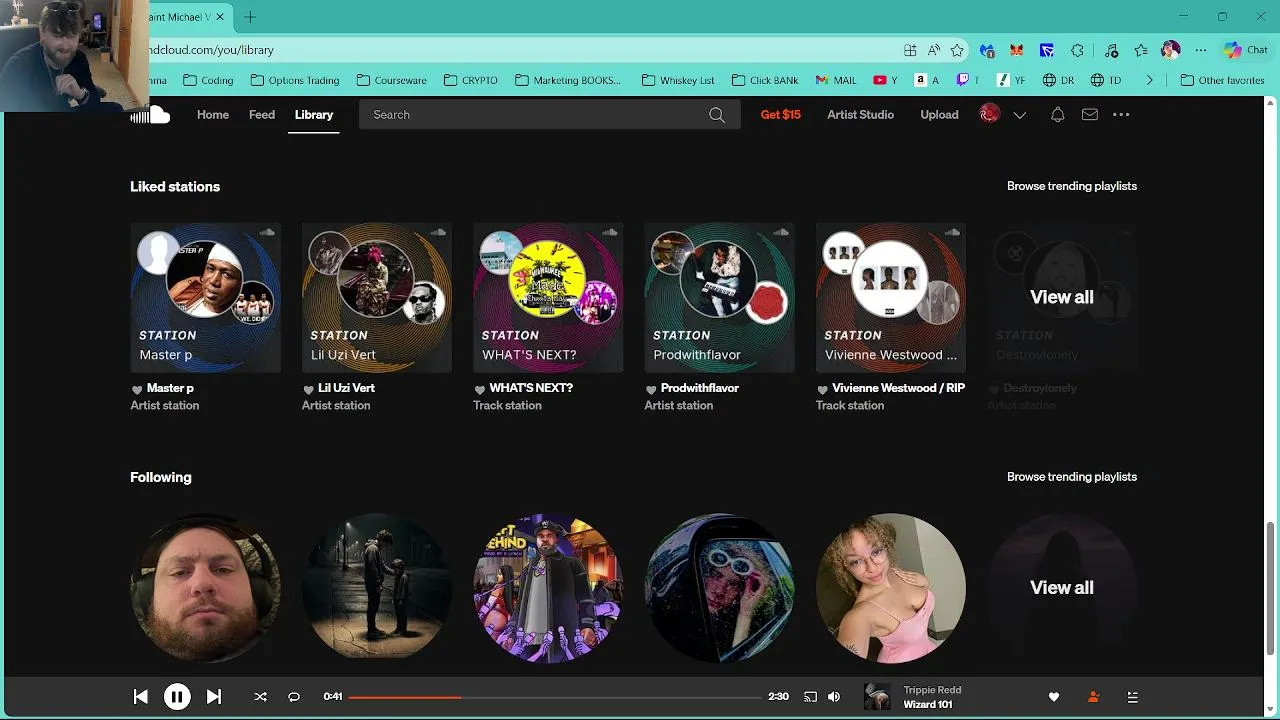
Task: Open the Prodwithflavor station artwork
Action: coord(720,297)
